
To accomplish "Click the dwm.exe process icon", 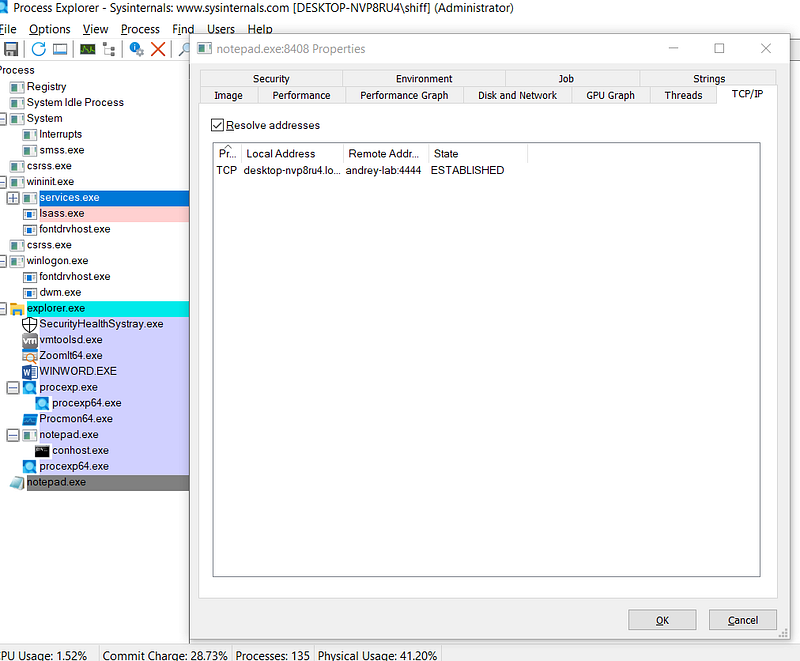I will (x=30, y=293).
